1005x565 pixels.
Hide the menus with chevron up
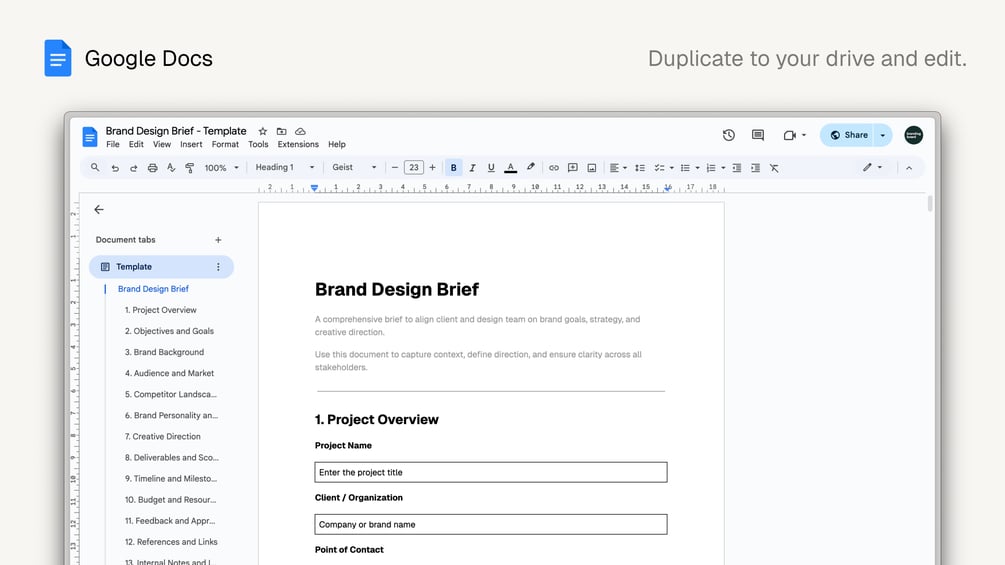click(x=909, y=168)
